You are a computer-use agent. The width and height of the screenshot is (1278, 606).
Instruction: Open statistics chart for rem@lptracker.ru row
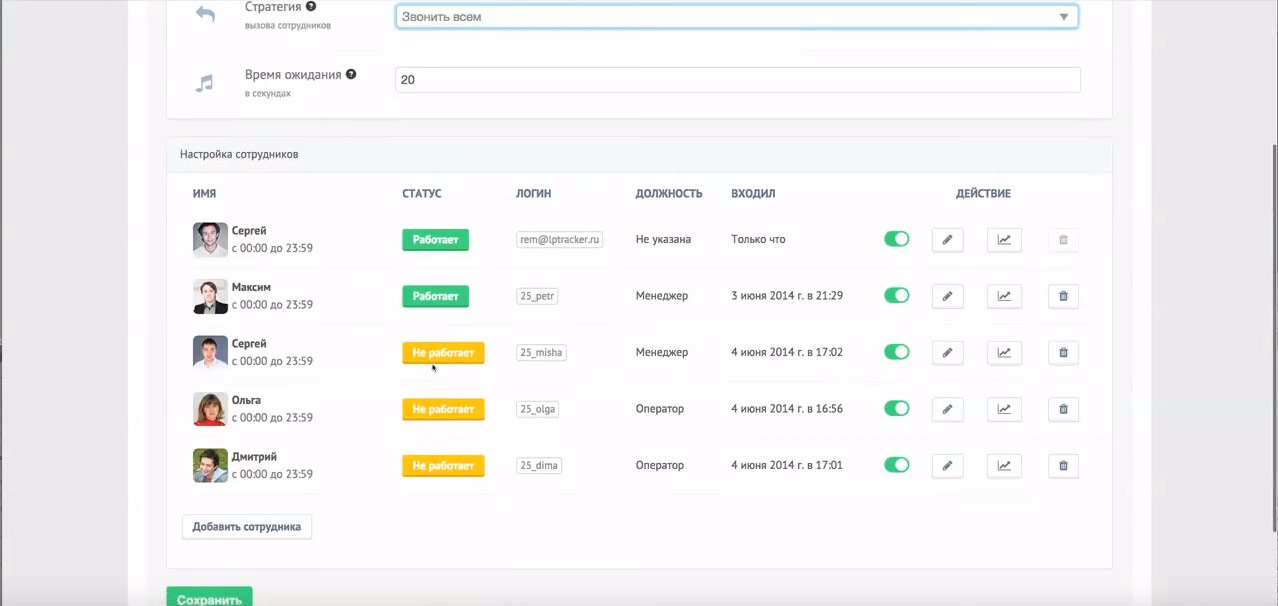(1004, 240)
